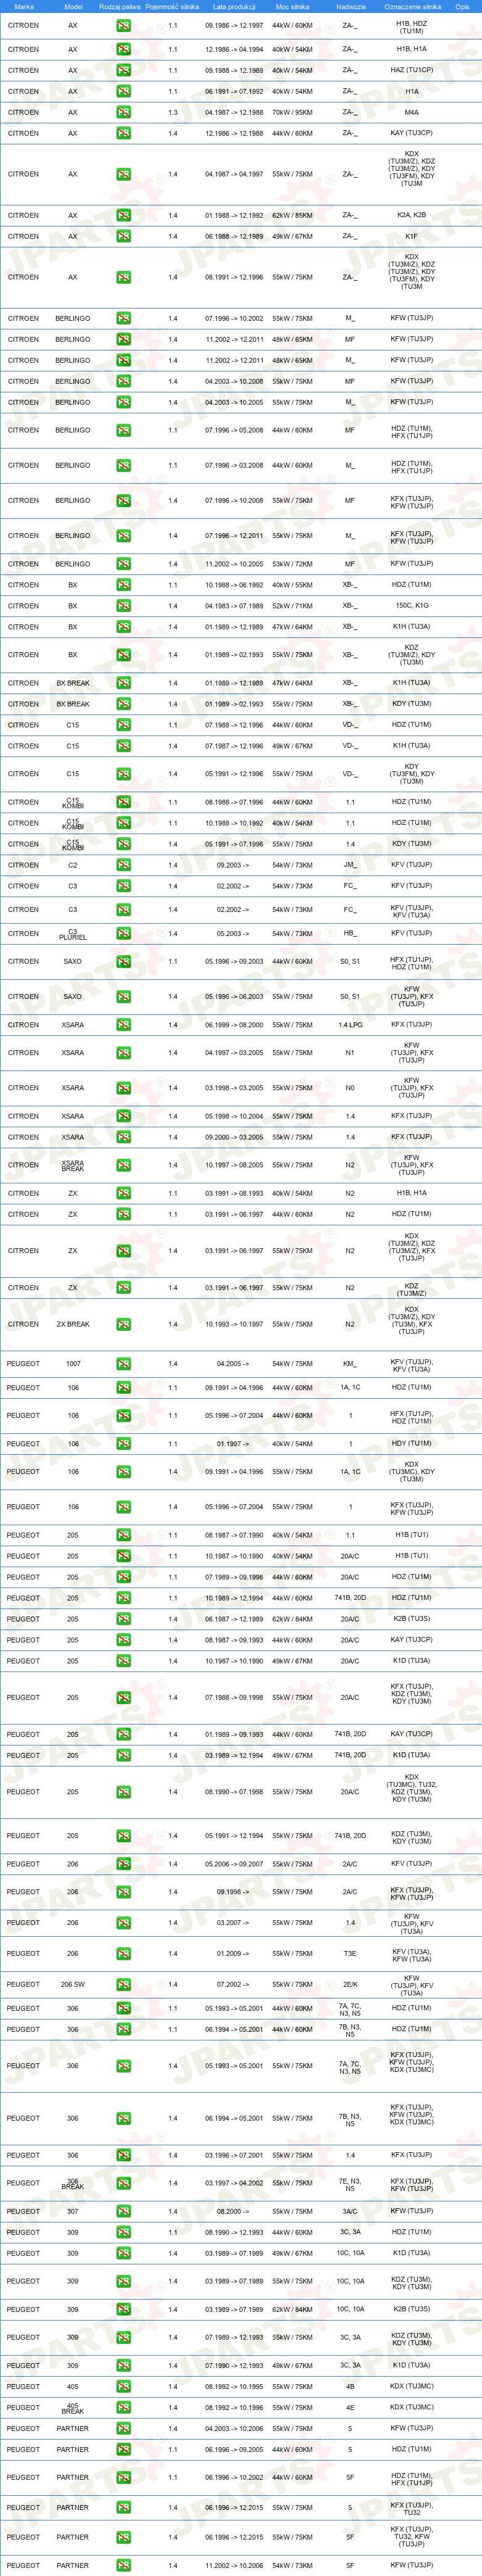Select the M4A engine code cell
This screenshot has height=2576, width=482.
(x=412, y=112)
